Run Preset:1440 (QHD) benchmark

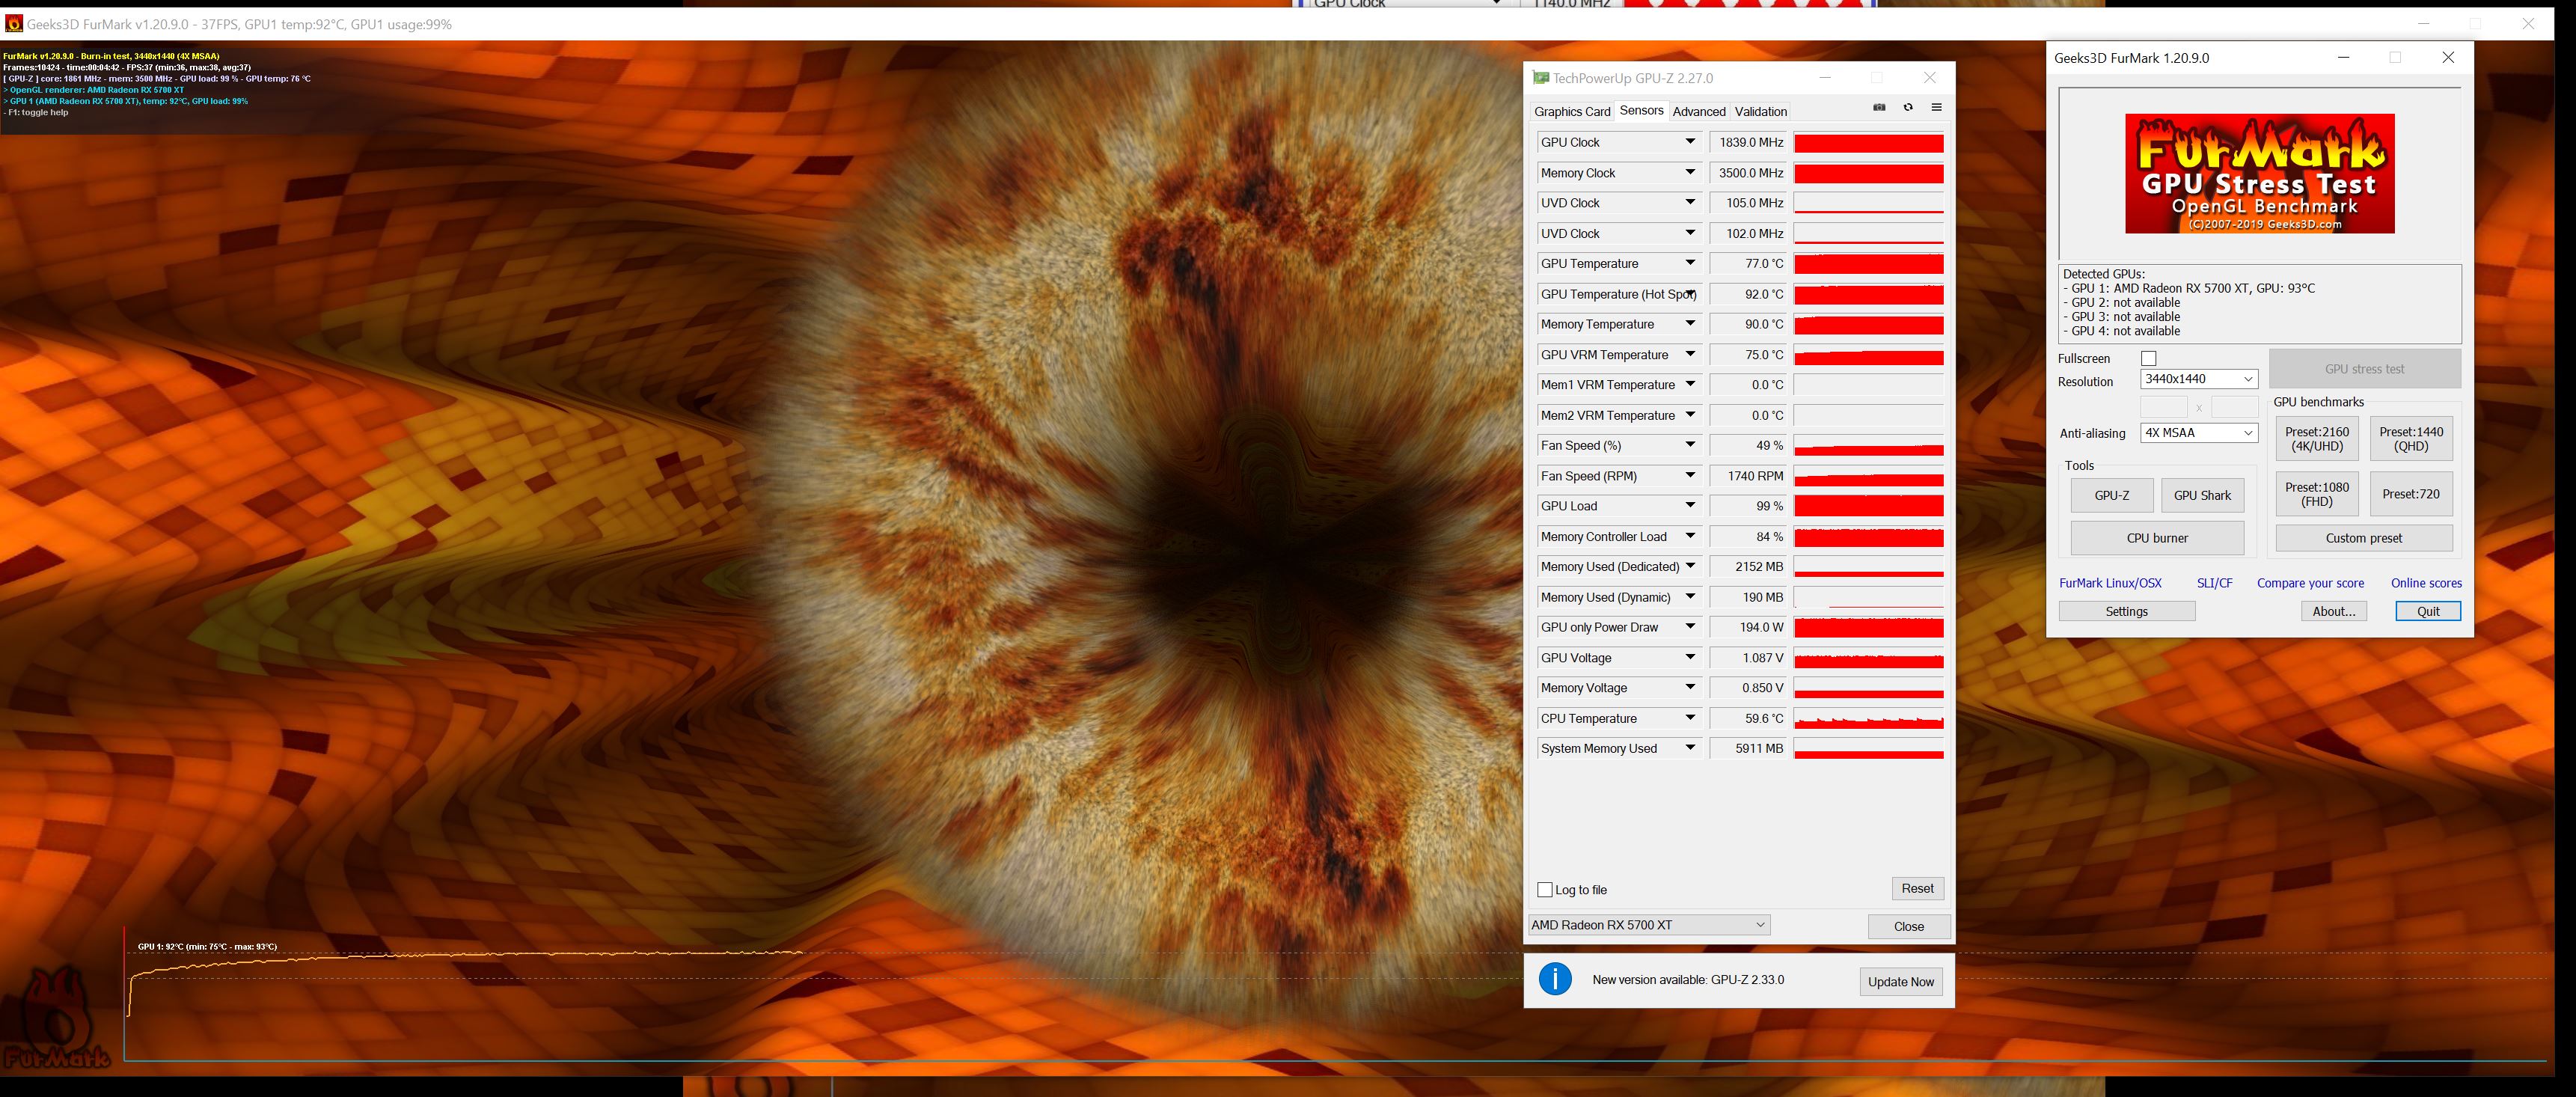click(2411, 439)
